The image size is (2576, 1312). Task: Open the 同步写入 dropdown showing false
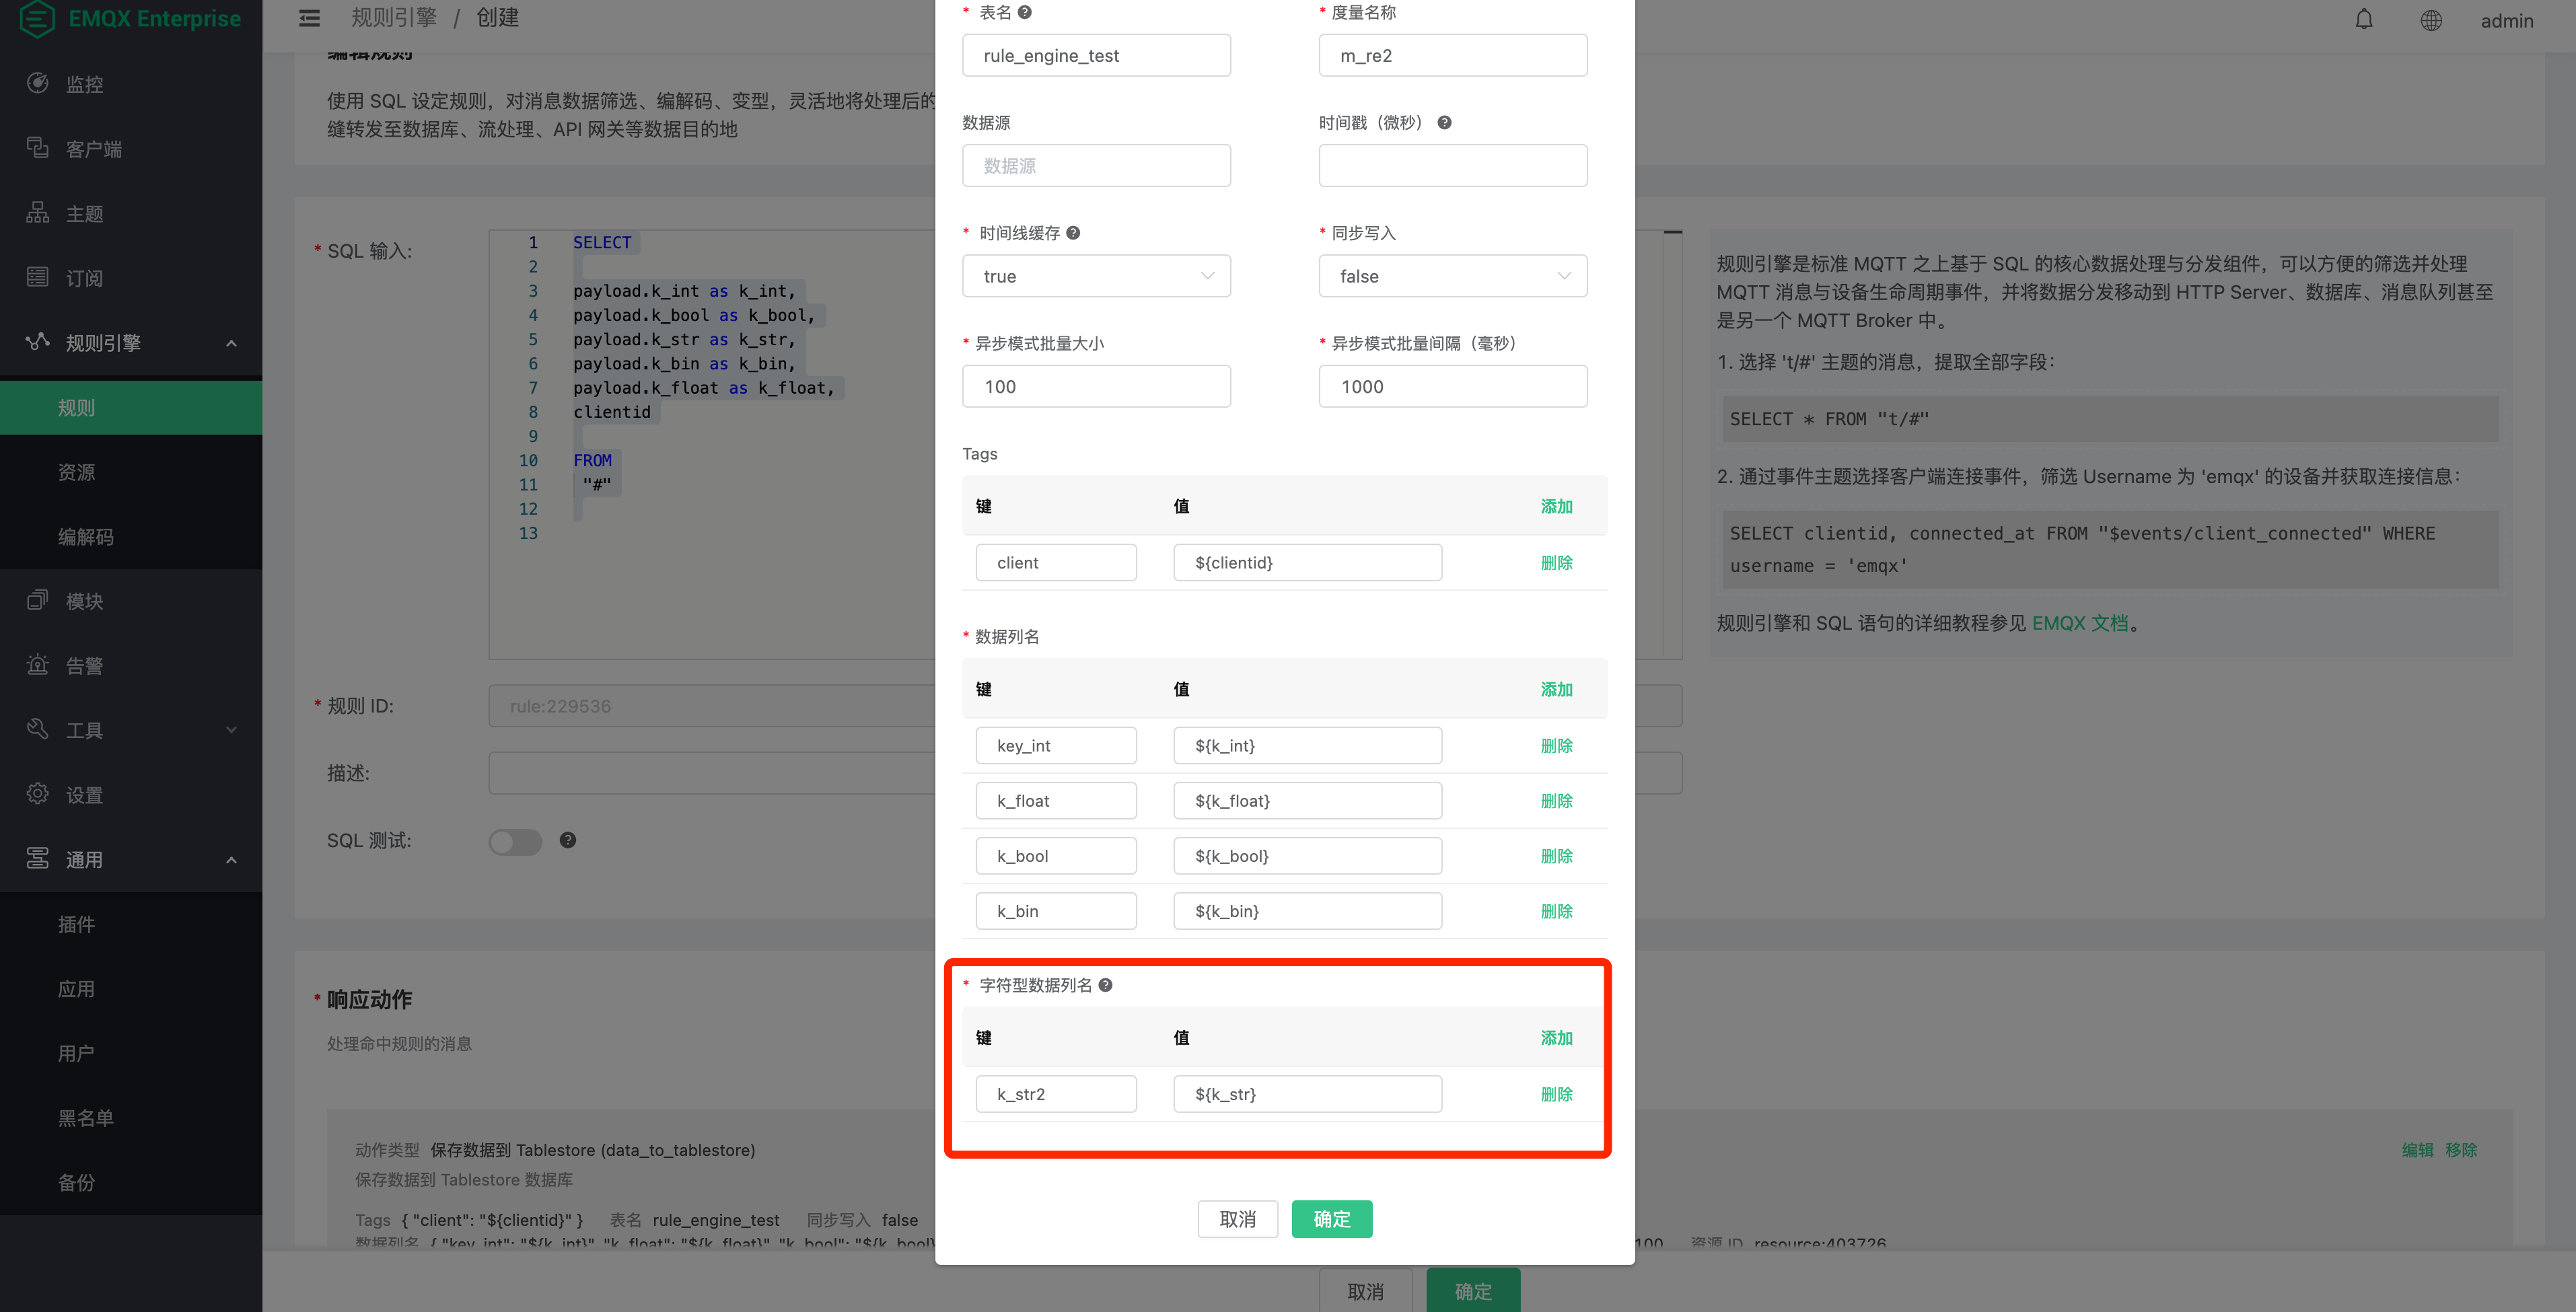click(x=1452, y=276)
